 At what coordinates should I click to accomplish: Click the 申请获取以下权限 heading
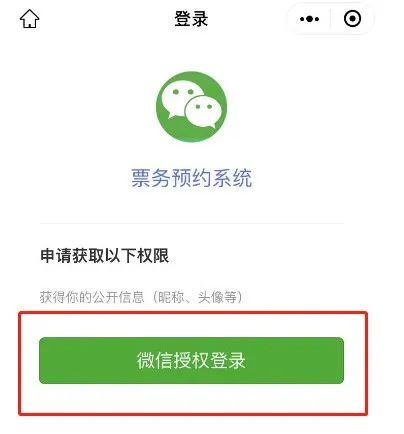105,256
